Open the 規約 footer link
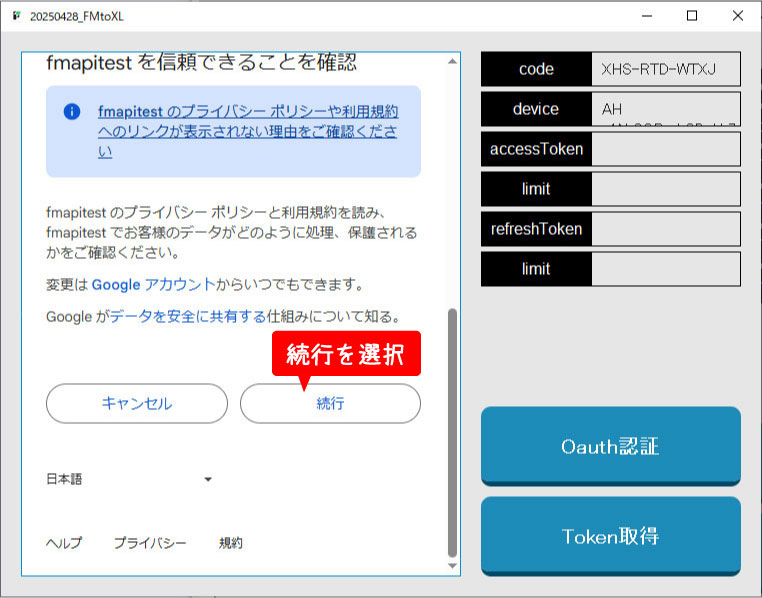The width and height of the screenshot is (762, 598). pyautogui.click(x=230, y=543)
